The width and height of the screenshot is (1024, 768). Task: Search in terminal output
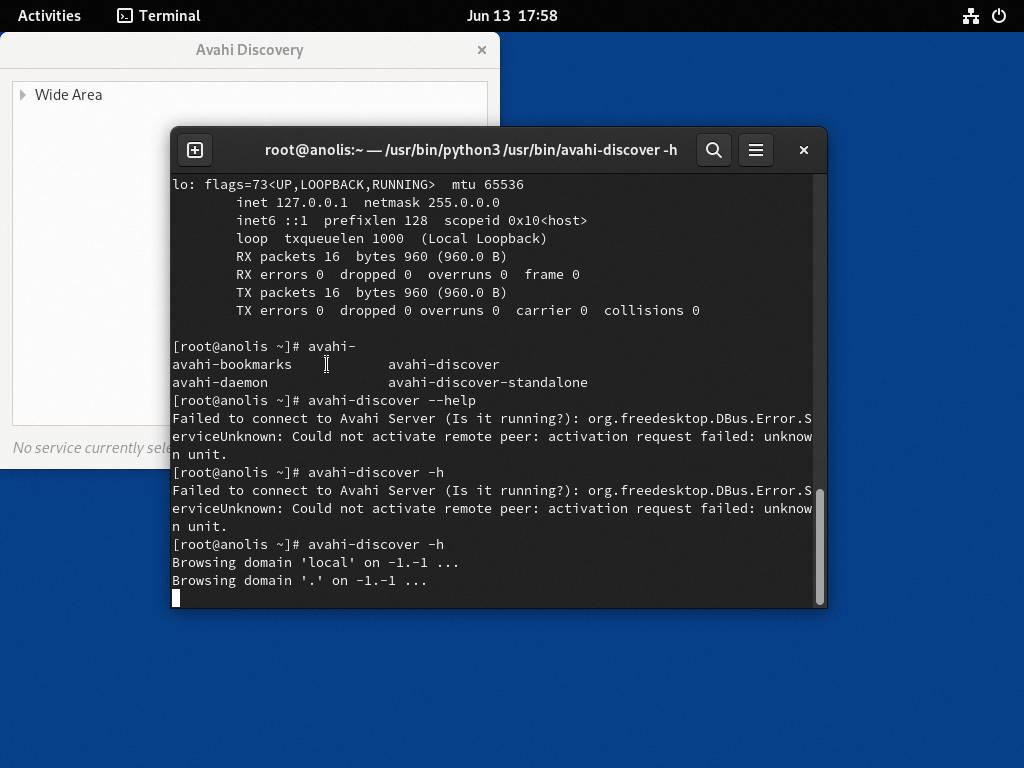(714, 150)
